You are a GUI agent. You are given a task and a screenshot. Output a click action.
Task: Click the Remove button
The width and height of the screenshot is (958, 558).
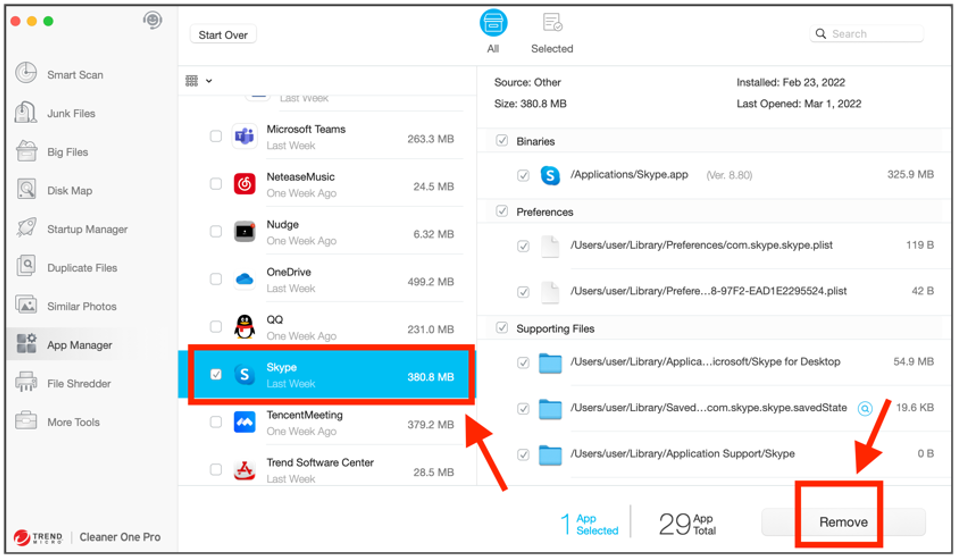(843, 522)
